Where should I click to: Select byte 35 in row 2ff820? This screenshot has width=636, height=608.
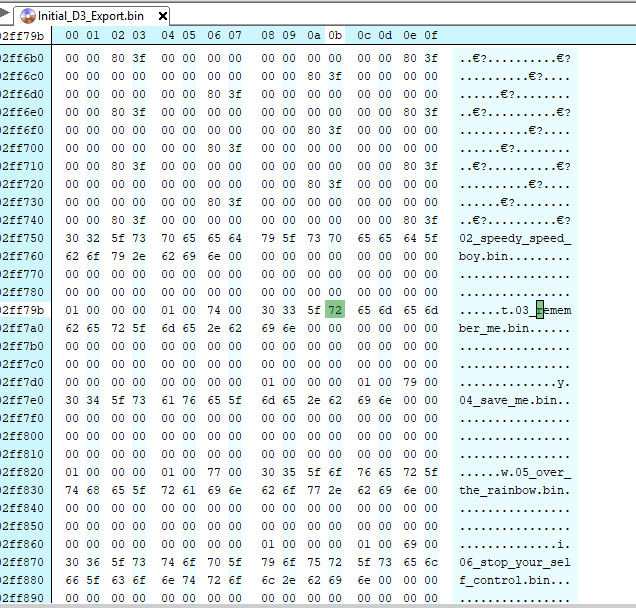[x=289, y=472]
